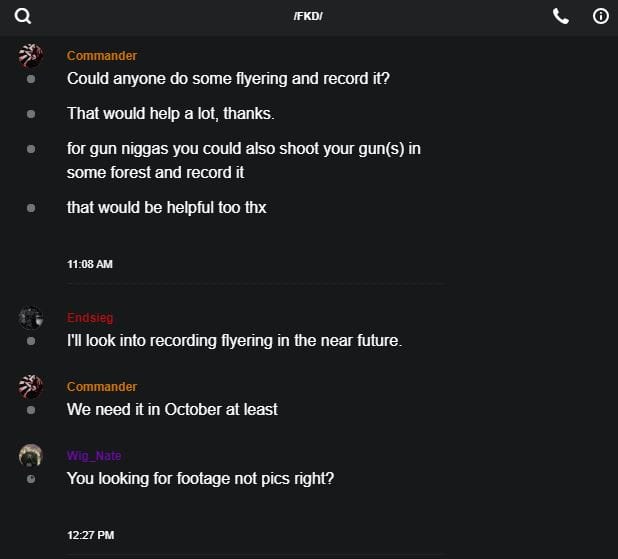Open conversation info icon
This screenshot has width=618, height=559.
tap(601, 16)
